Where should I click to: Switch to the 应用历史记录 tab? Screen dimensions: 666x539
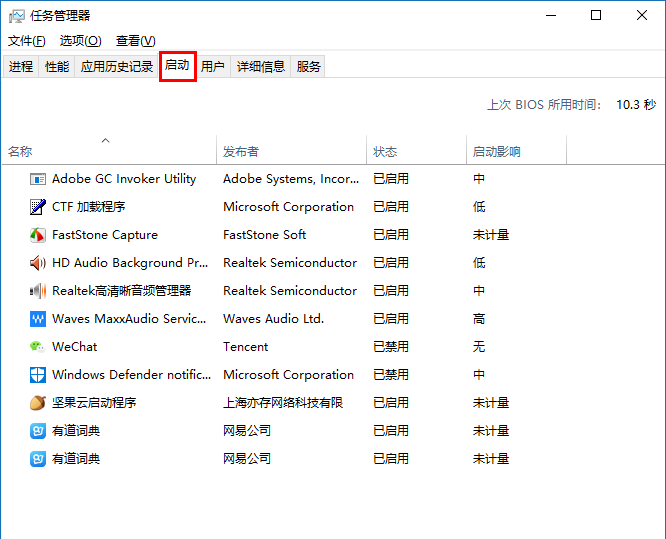117,67
